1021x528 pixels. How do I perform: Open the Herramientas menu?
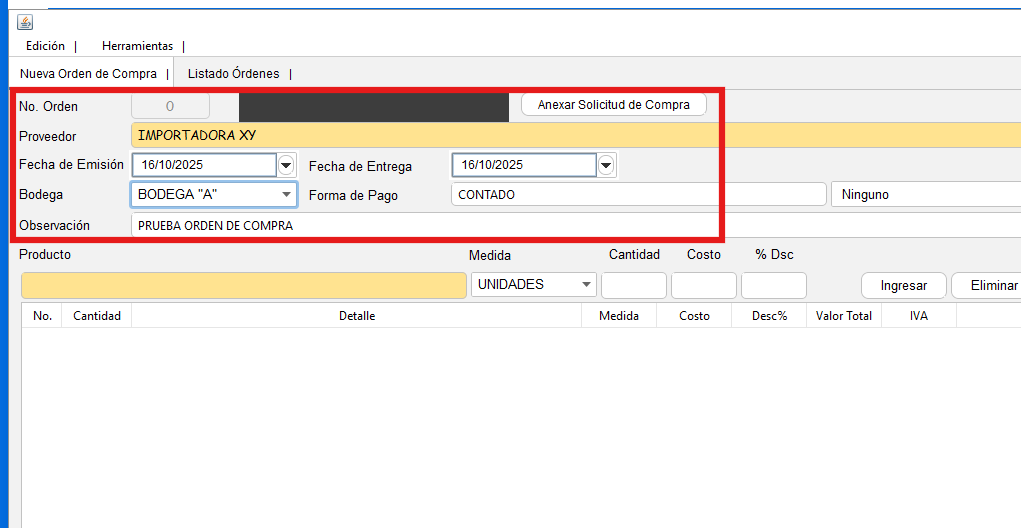click(x=137, y=46)
